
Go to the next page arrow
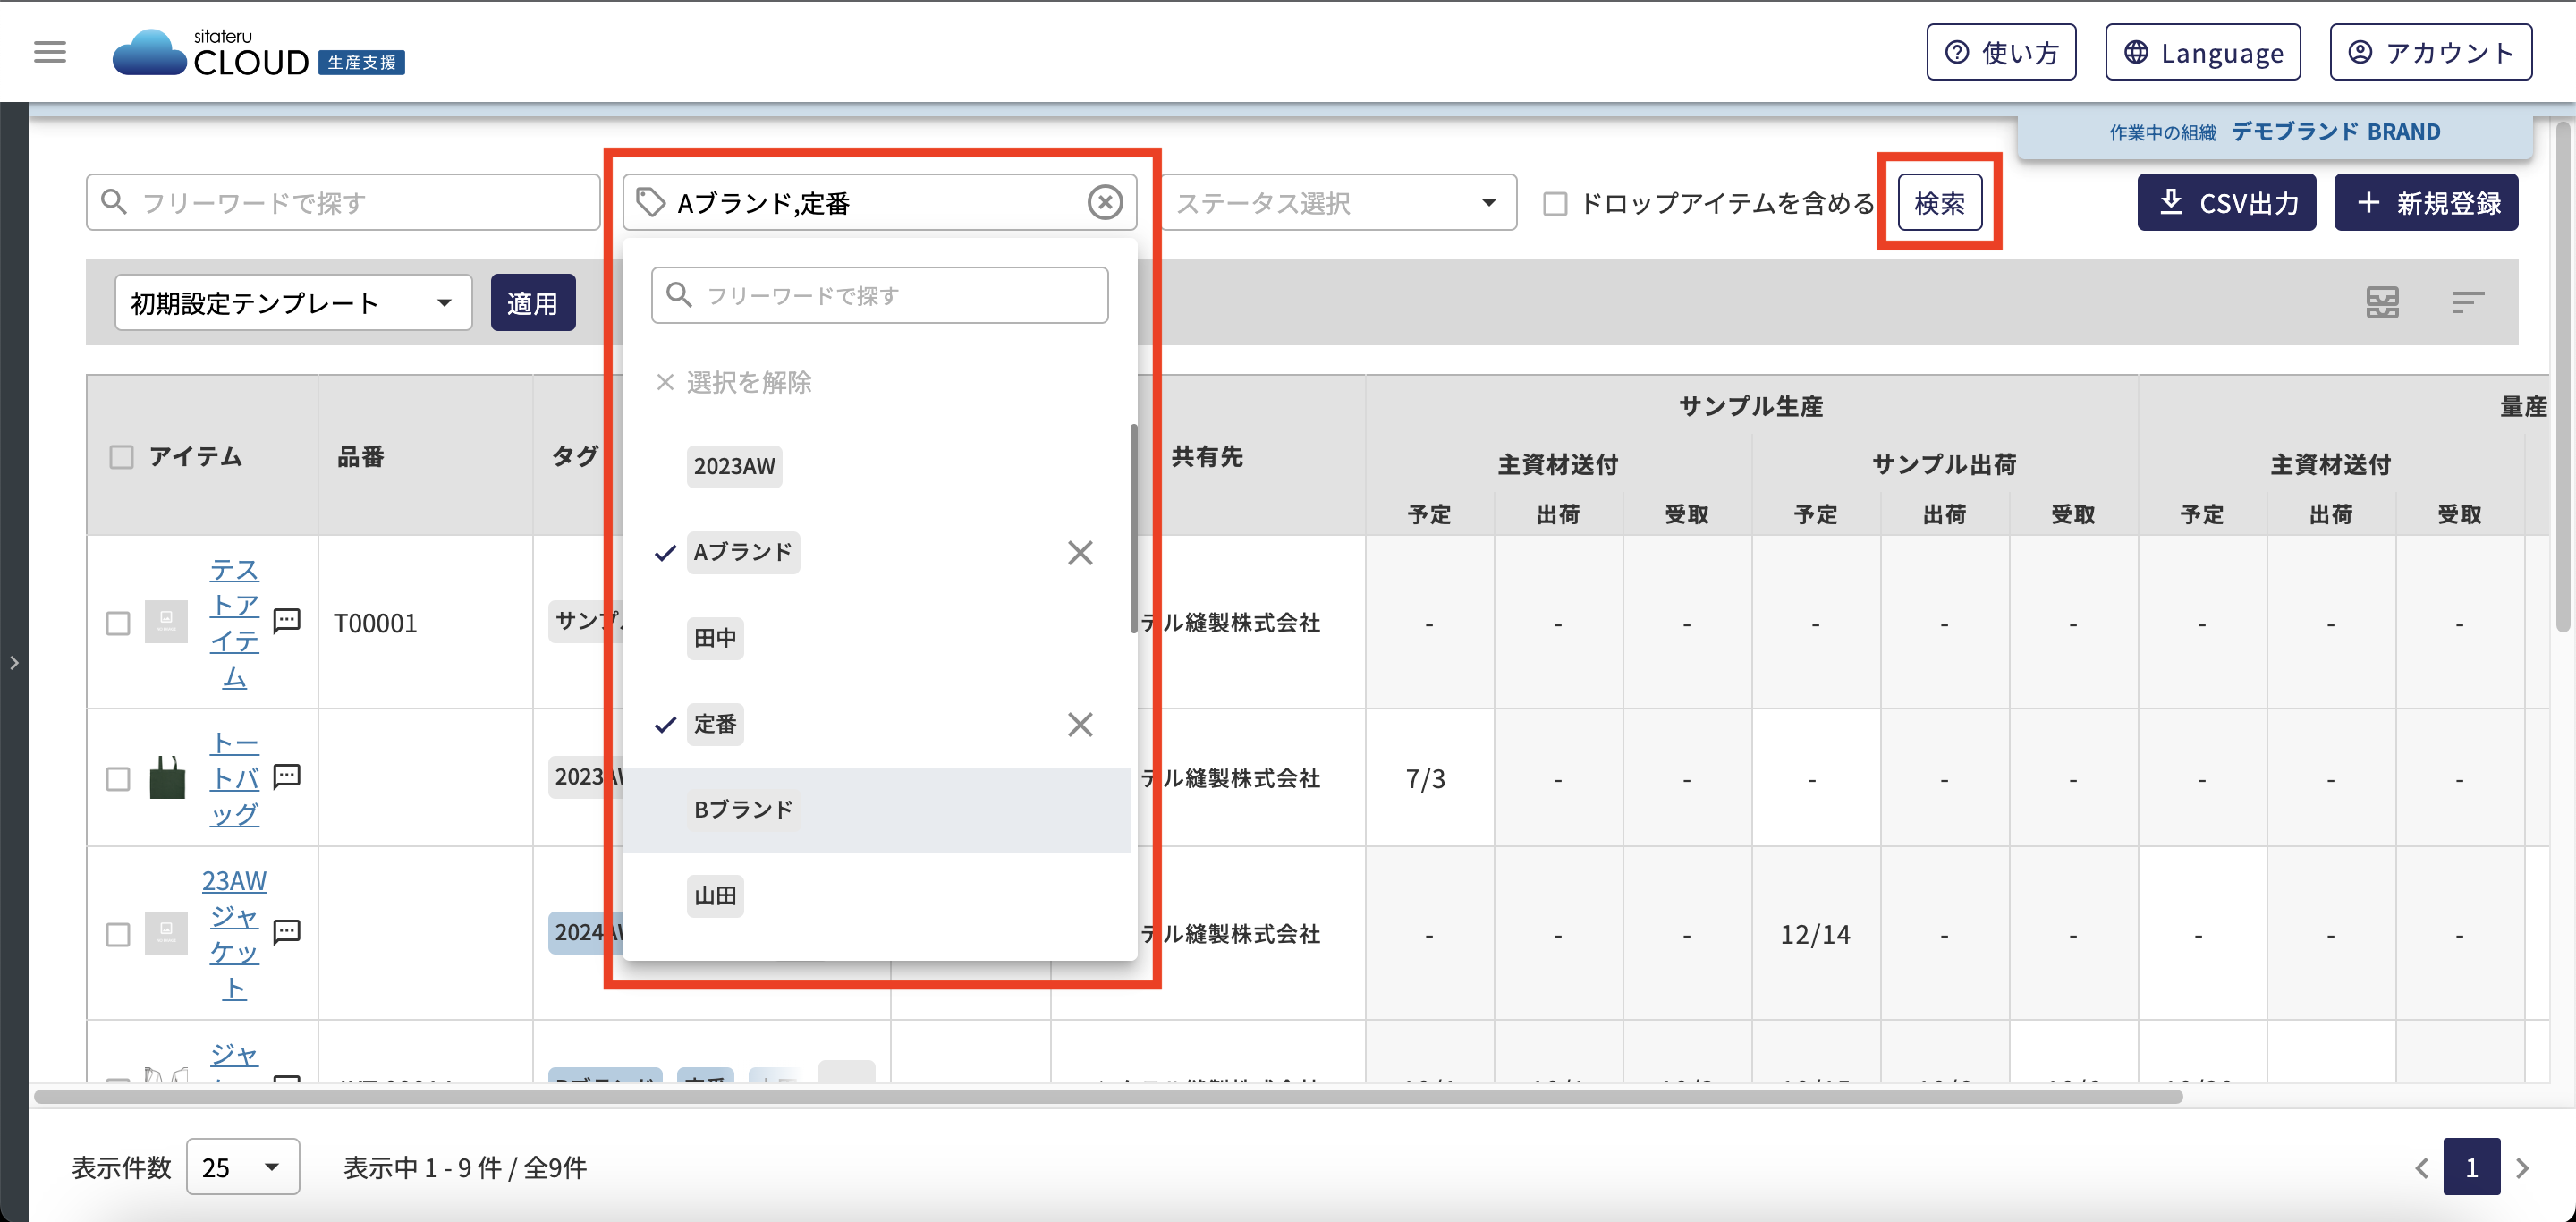pos(2522,1167)
